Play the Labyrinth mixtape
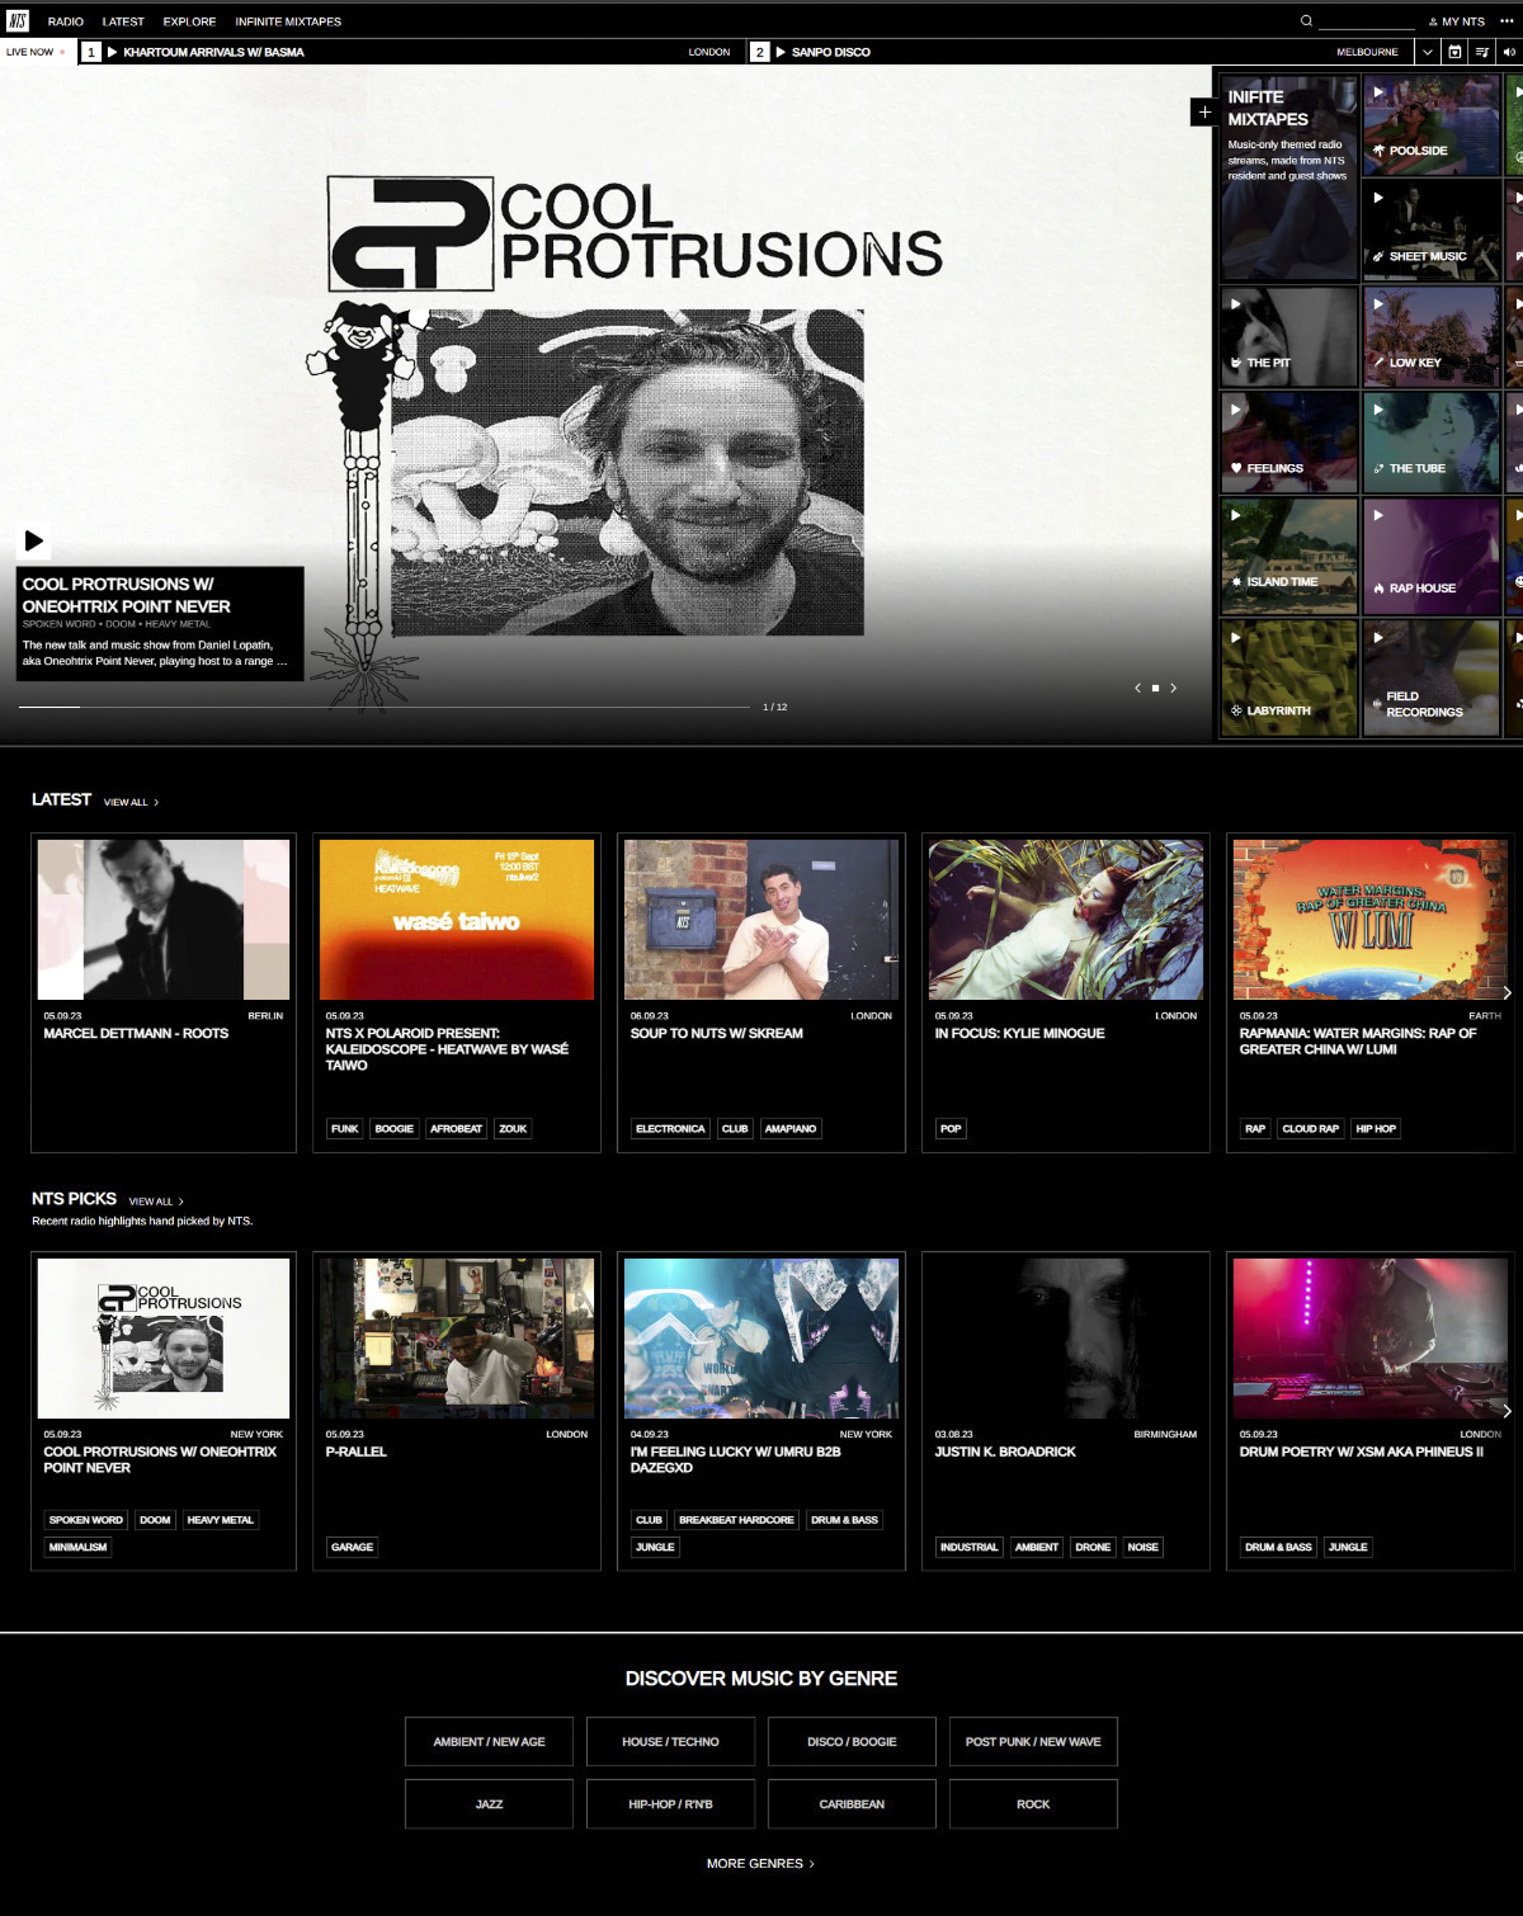The height and width of the screenshot is (1916, 1523). coord(1236,638)
